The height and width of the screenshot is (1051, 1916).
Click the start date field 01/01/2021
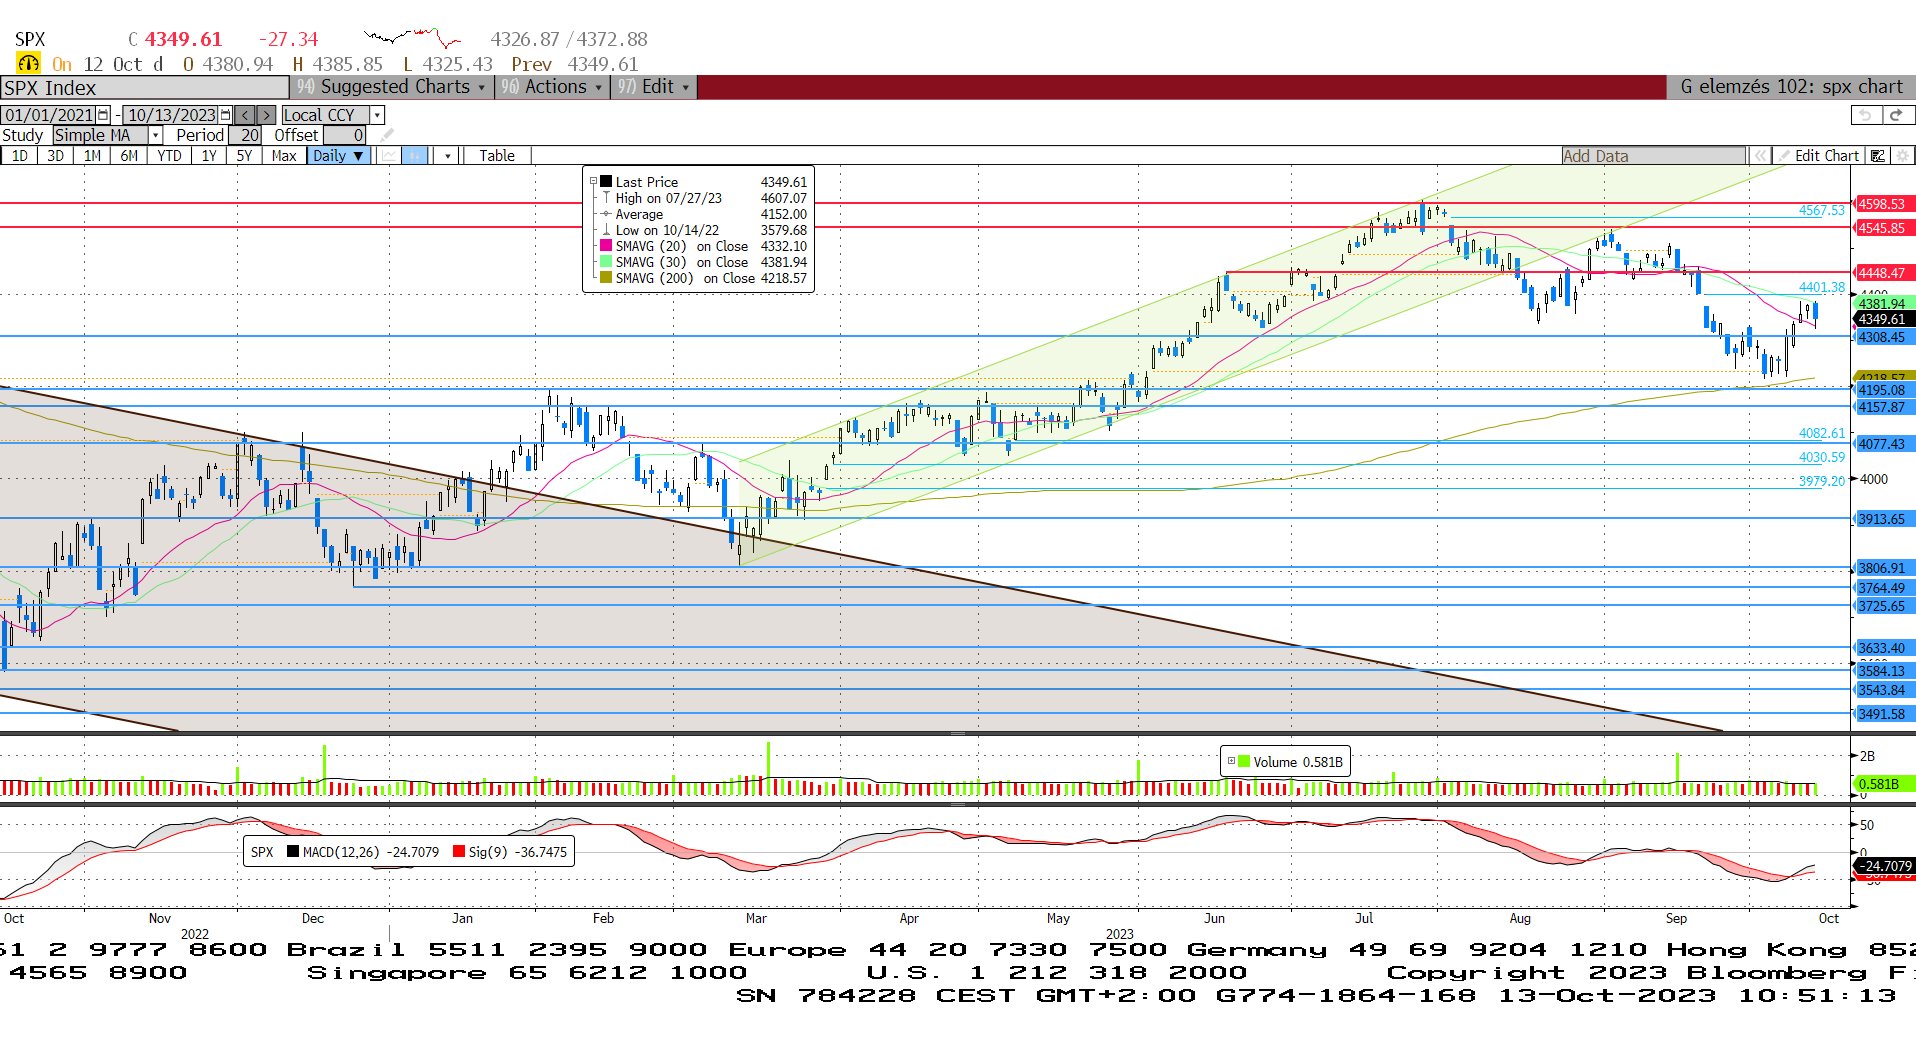(49, 115)
